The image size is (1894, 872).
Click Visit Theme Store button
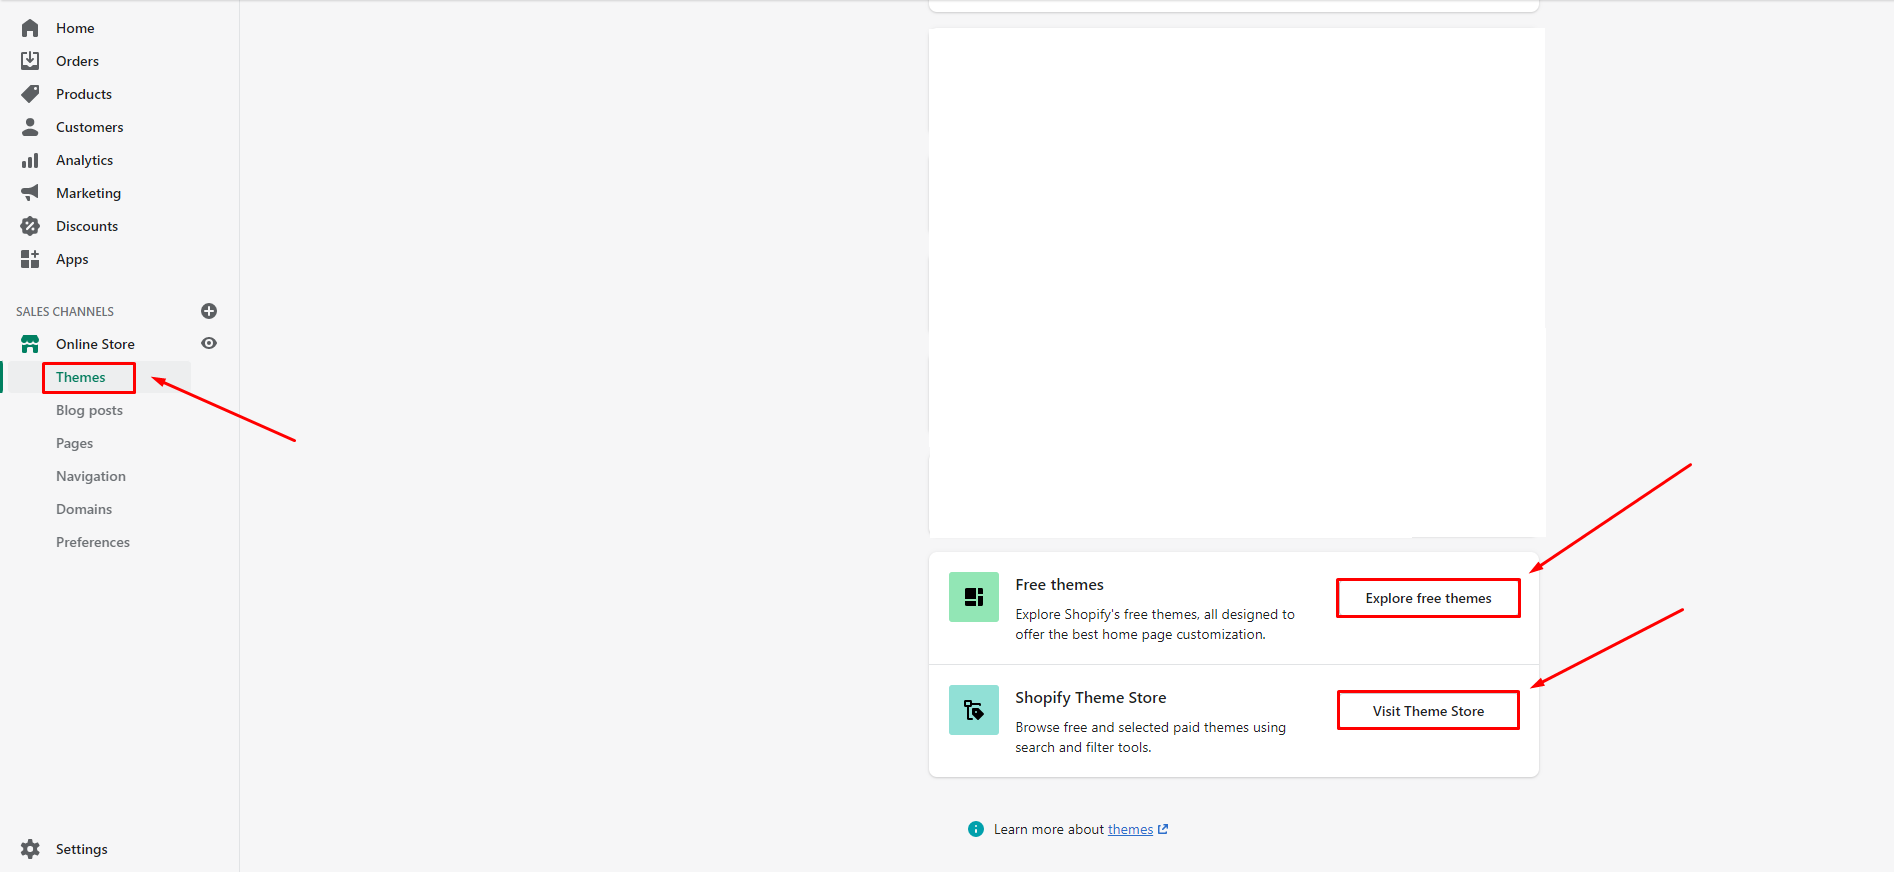point(1428,711)
